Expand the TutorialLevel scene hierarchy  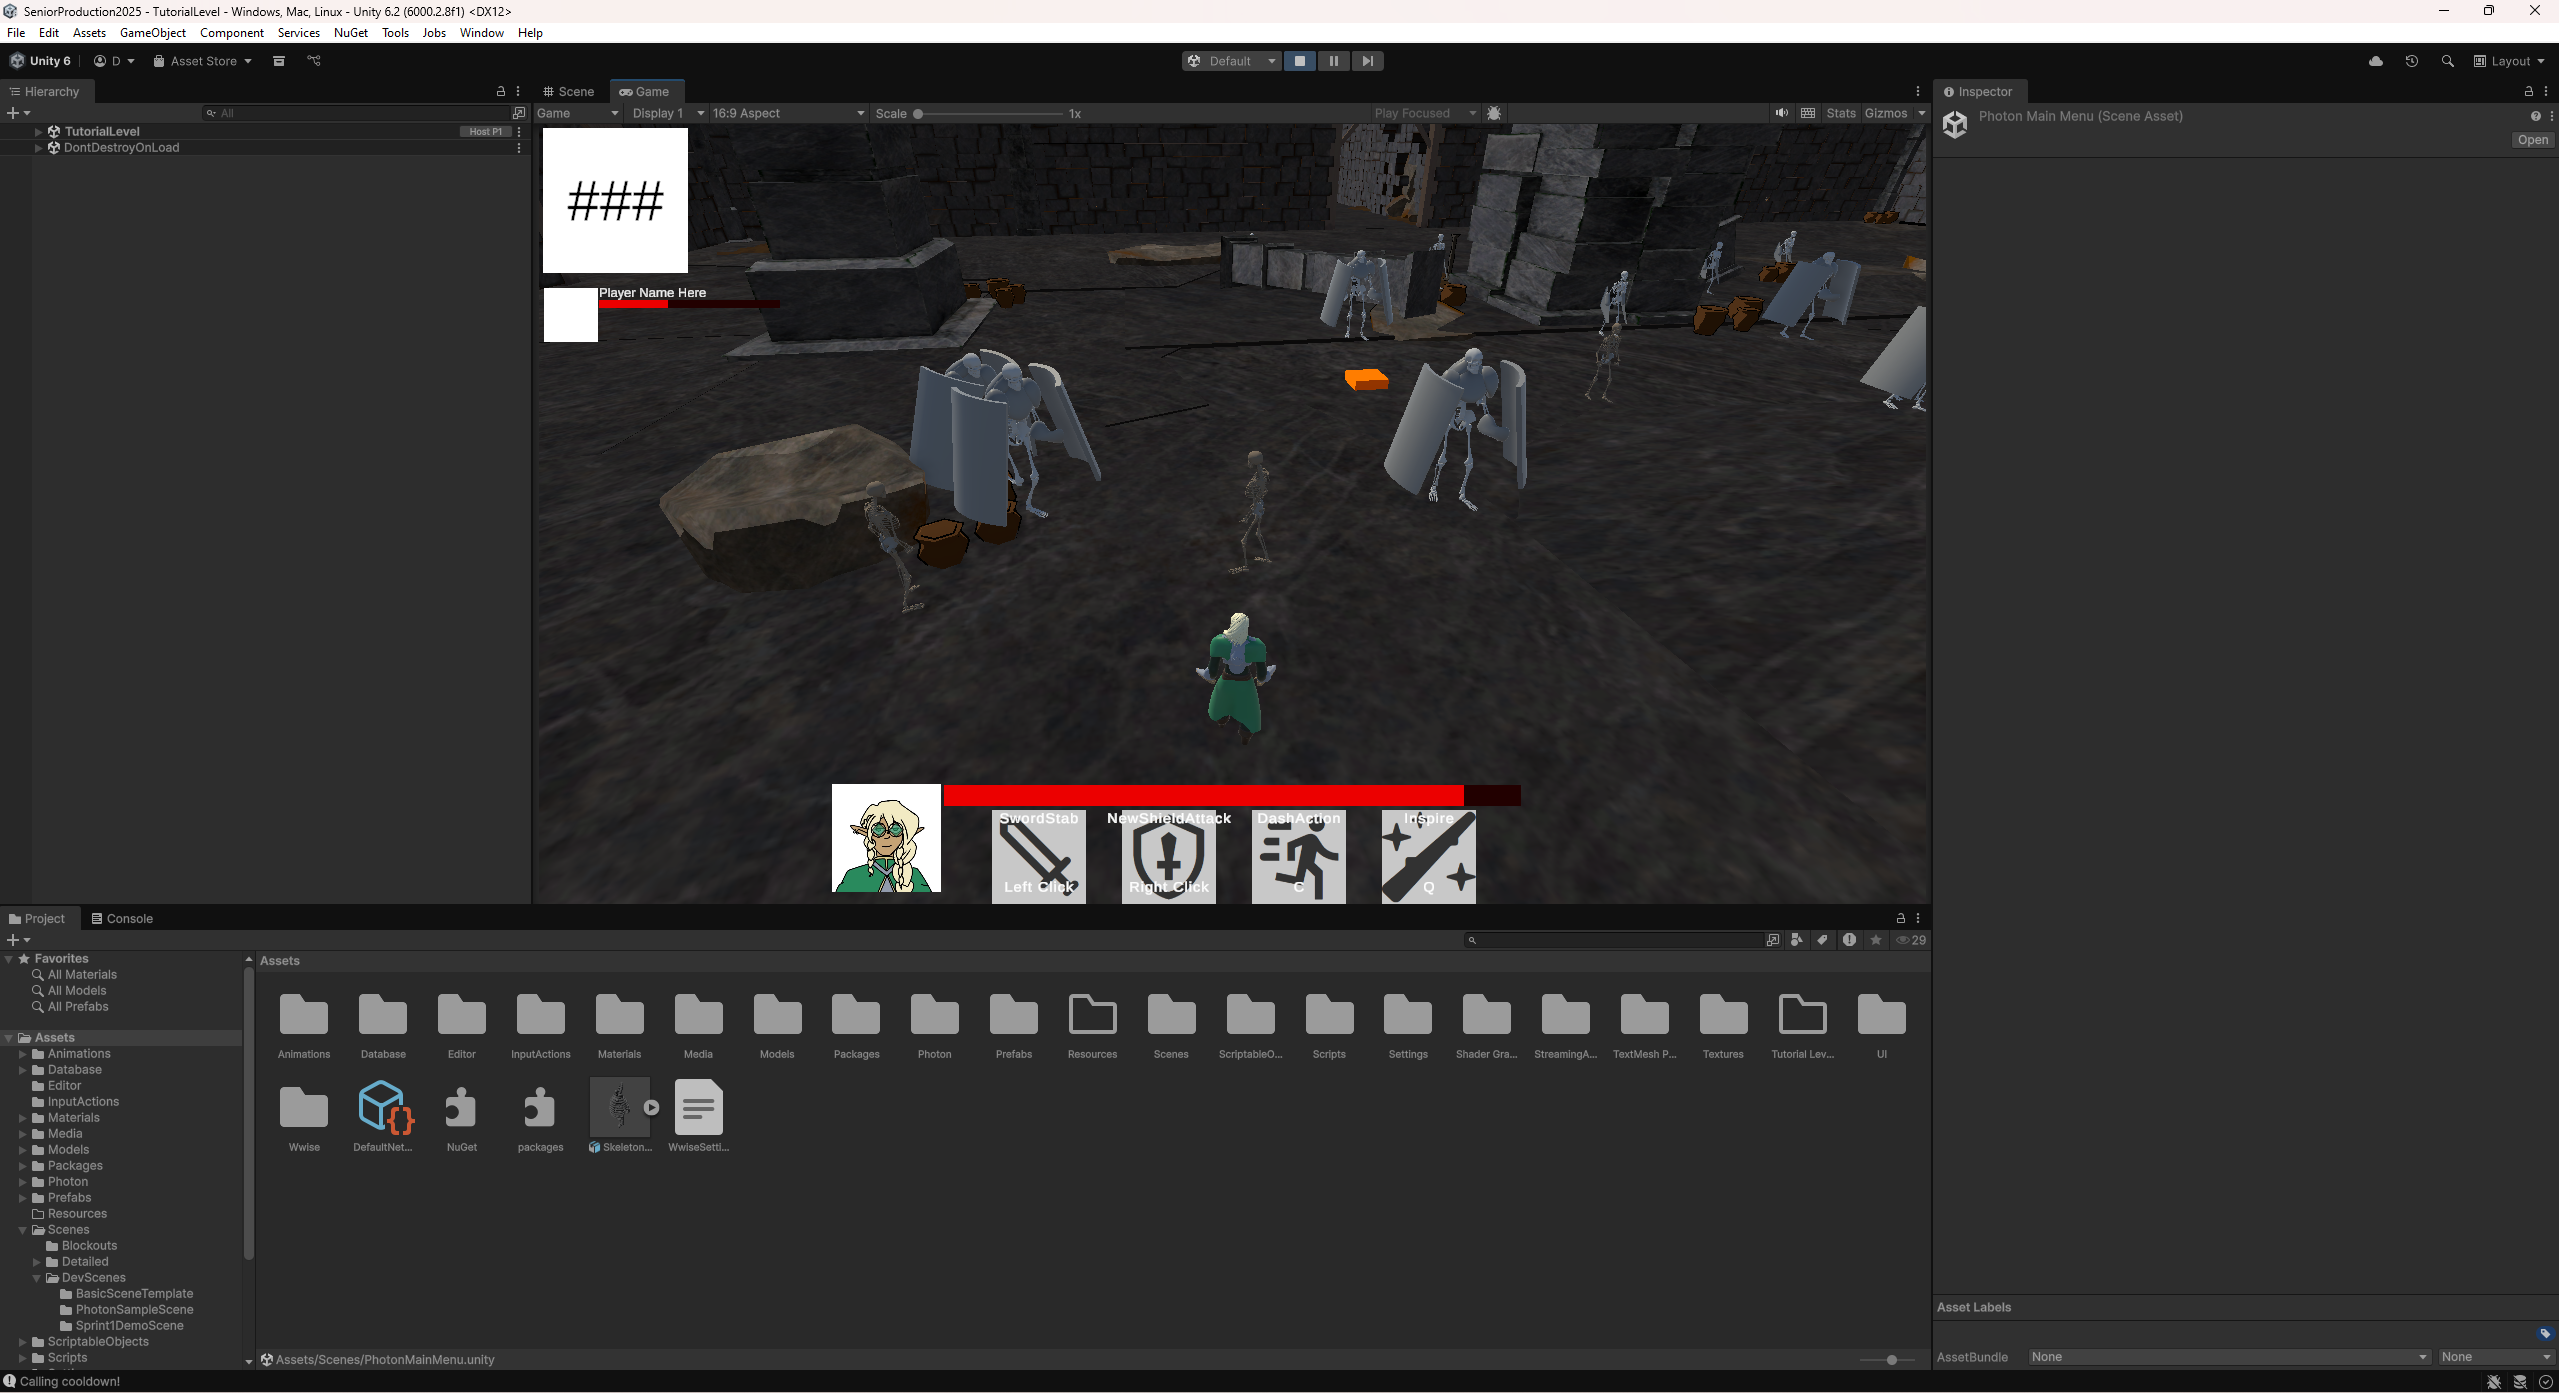[38, 131]
